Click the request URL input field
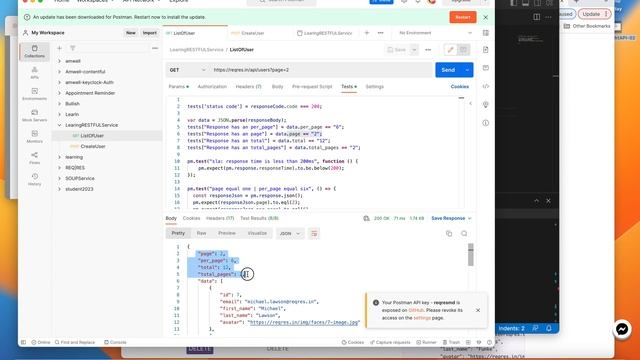Screen dimensions: 640x360 coord(321,70)
